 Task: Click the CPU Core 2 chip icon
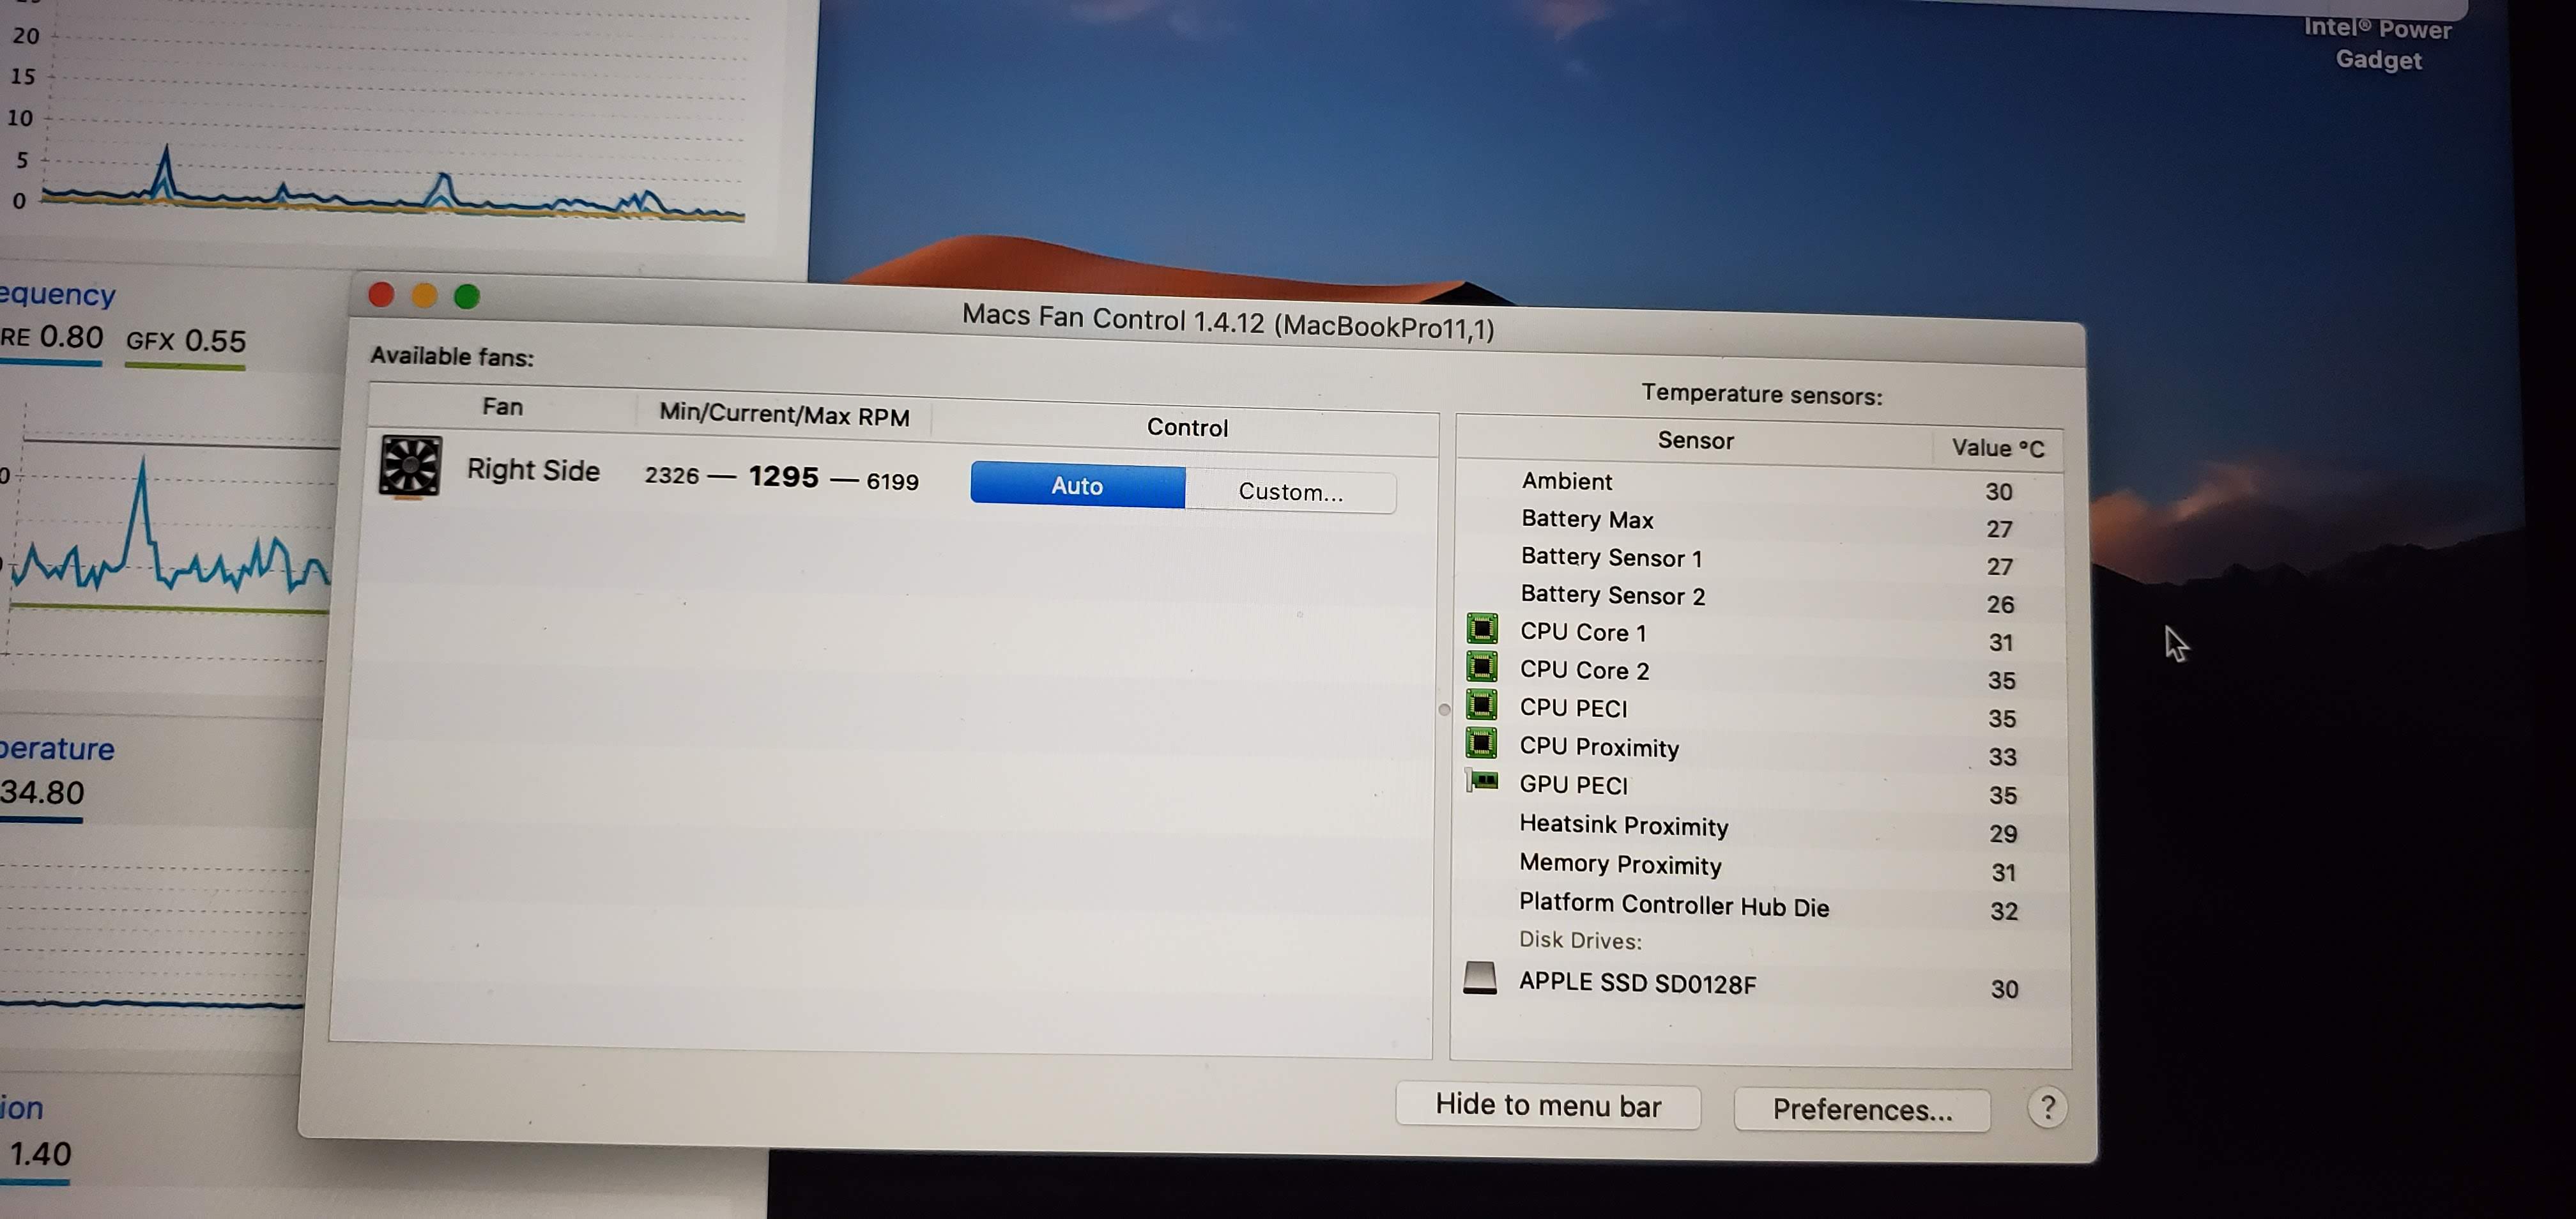click(1482, 667)
